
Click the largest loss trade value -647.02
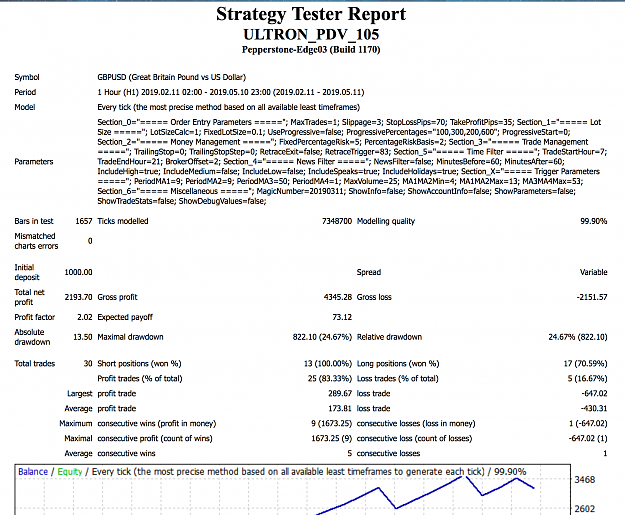tap(594, 394)
